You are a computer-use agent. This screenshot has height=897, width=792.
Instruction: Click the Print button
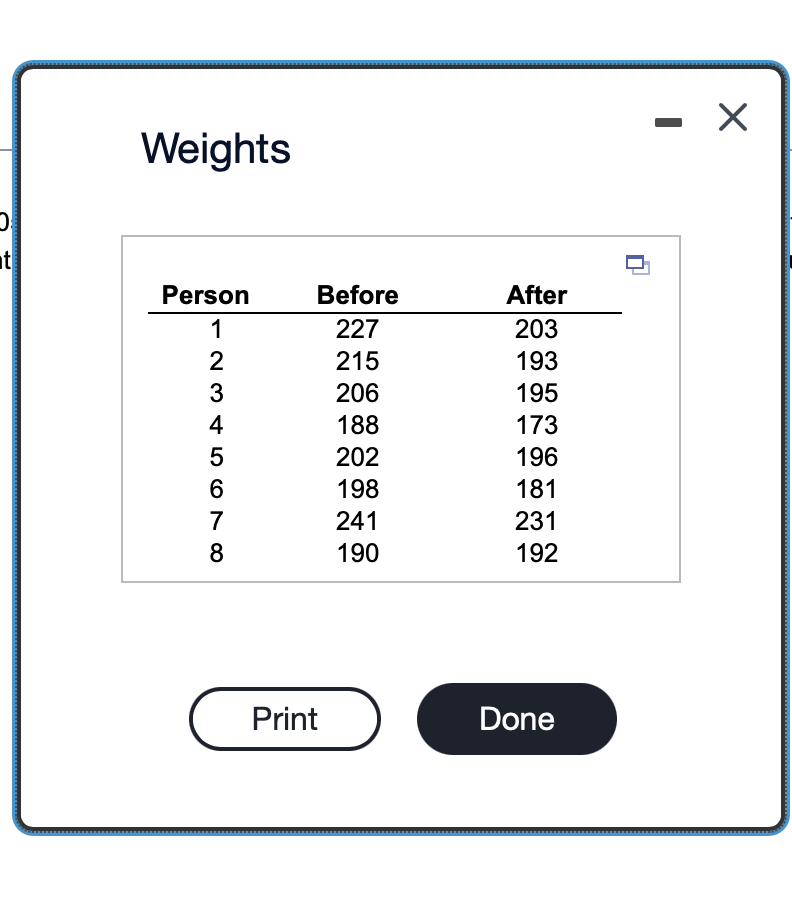click(285, 718)
